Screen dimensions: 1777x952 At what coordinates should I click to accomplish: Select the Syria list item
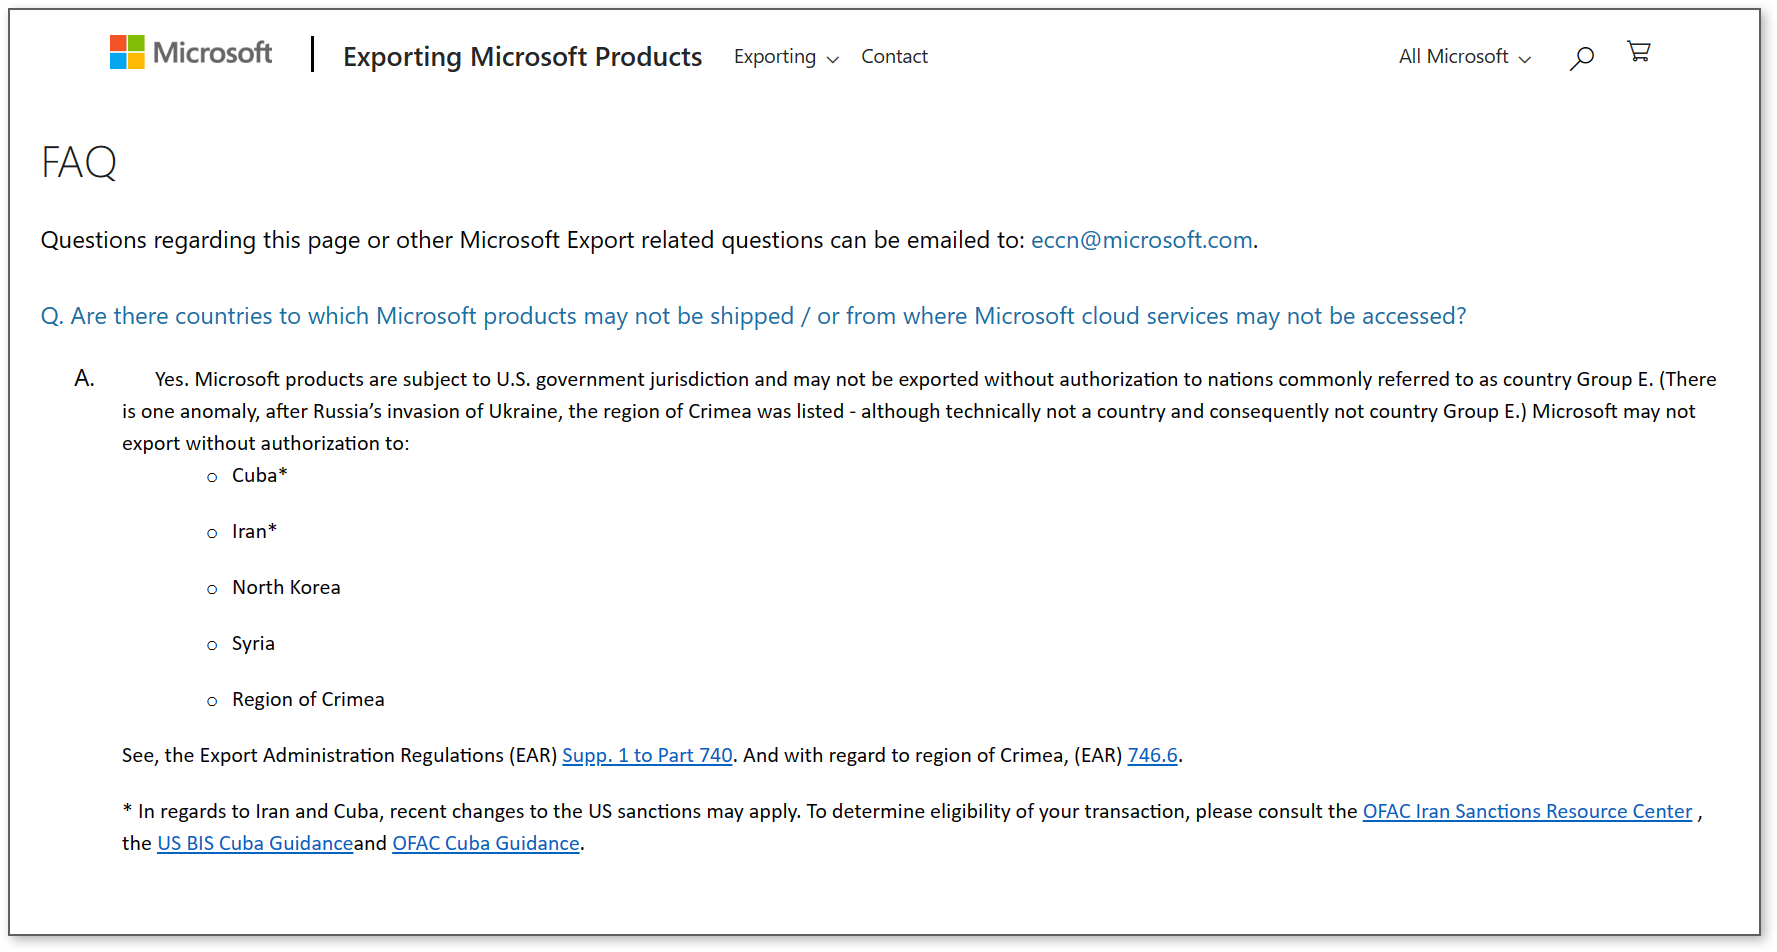pos(253,644)
